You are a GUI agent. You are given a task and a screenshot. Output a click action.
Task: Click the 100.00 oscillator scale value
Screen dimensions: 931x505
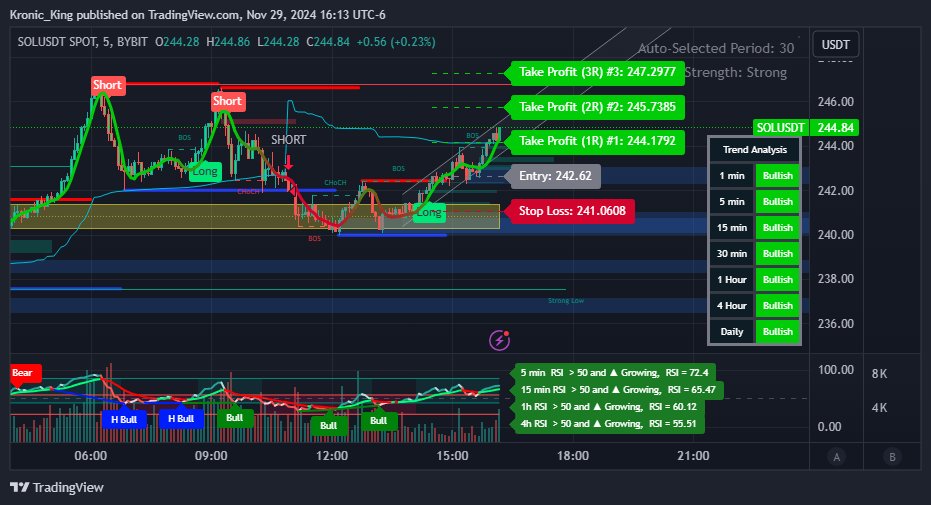[835, 370]
